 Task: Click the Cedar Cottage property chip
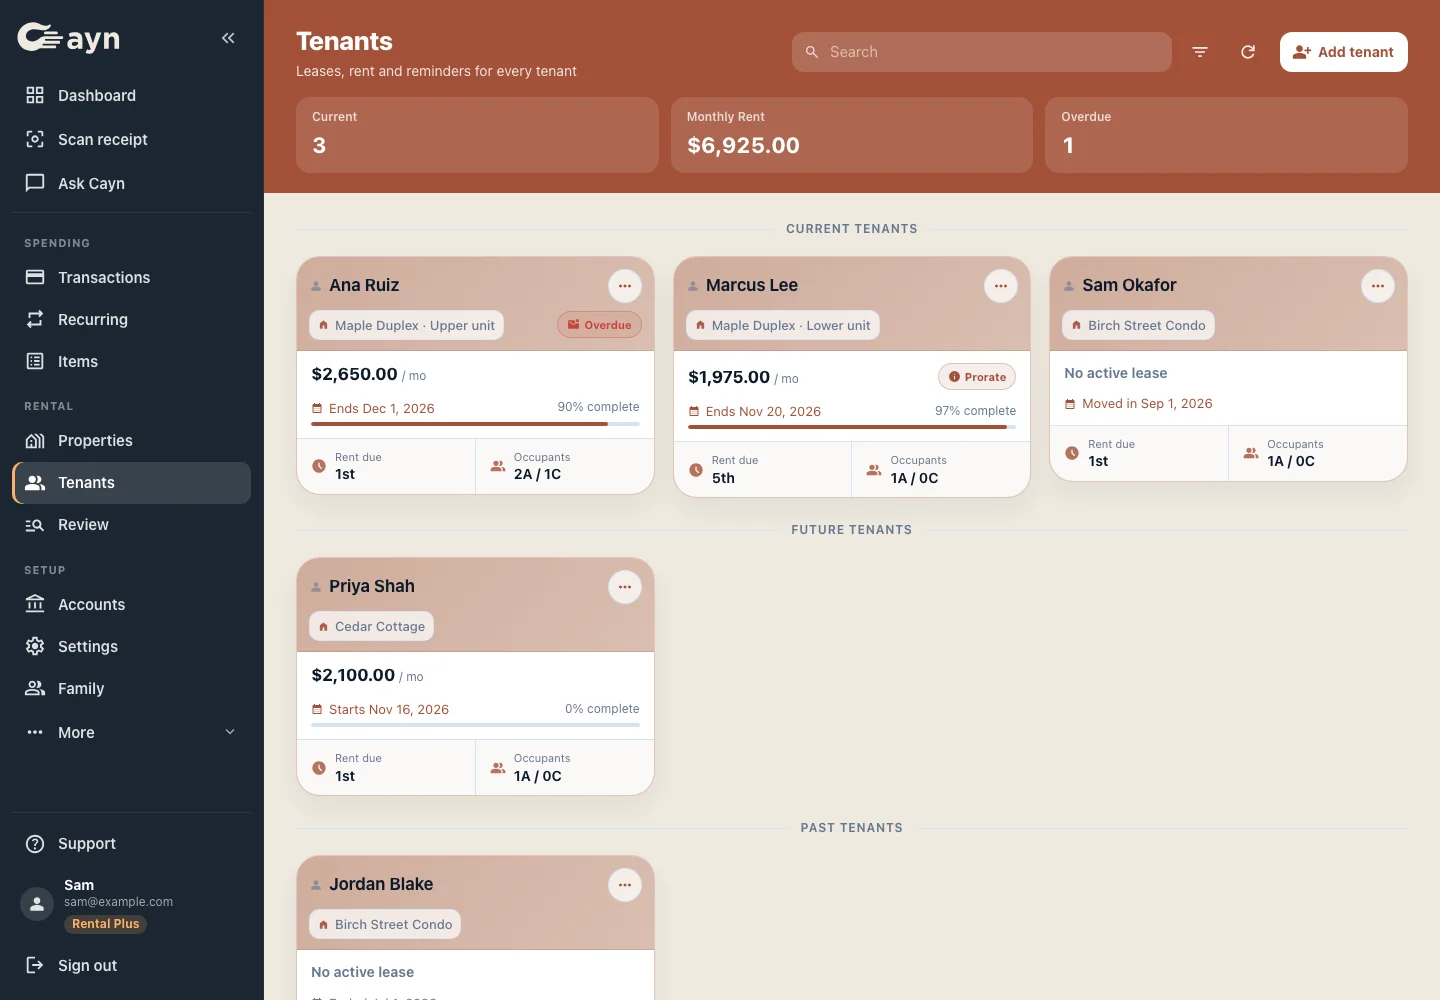(371, 626)
